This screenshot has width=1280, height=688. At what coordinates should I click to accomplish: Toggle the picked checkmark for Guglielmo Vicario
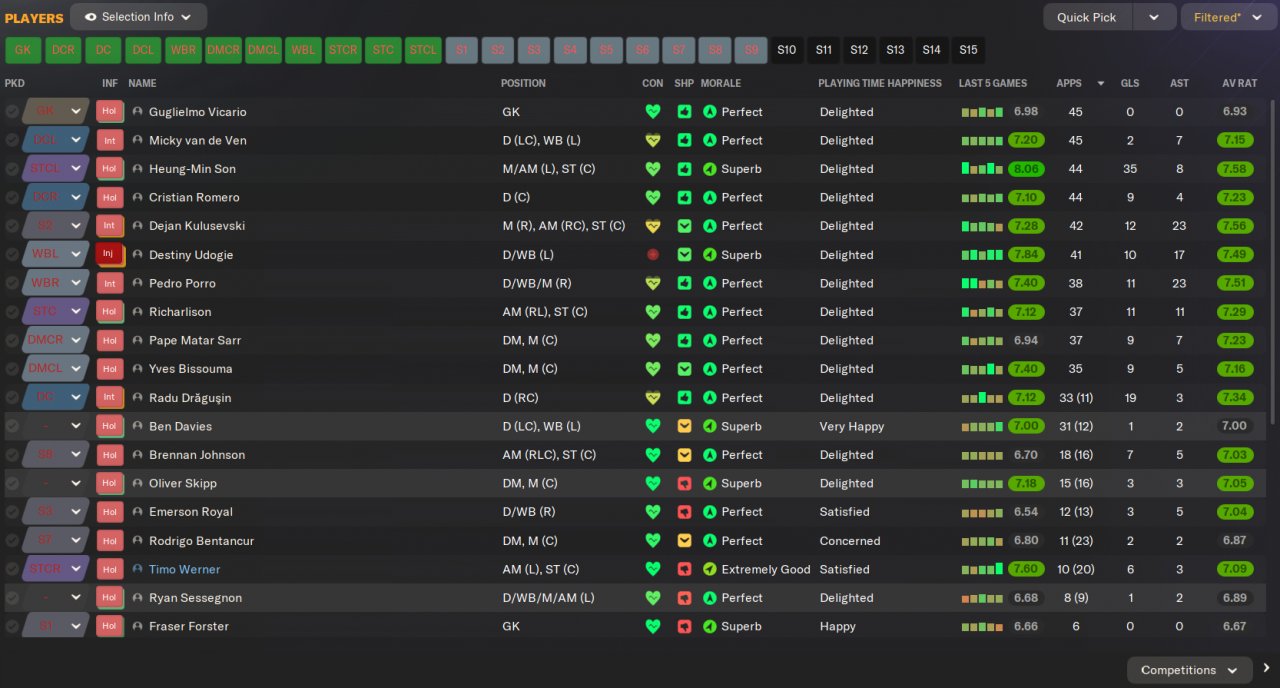(12, 112)
